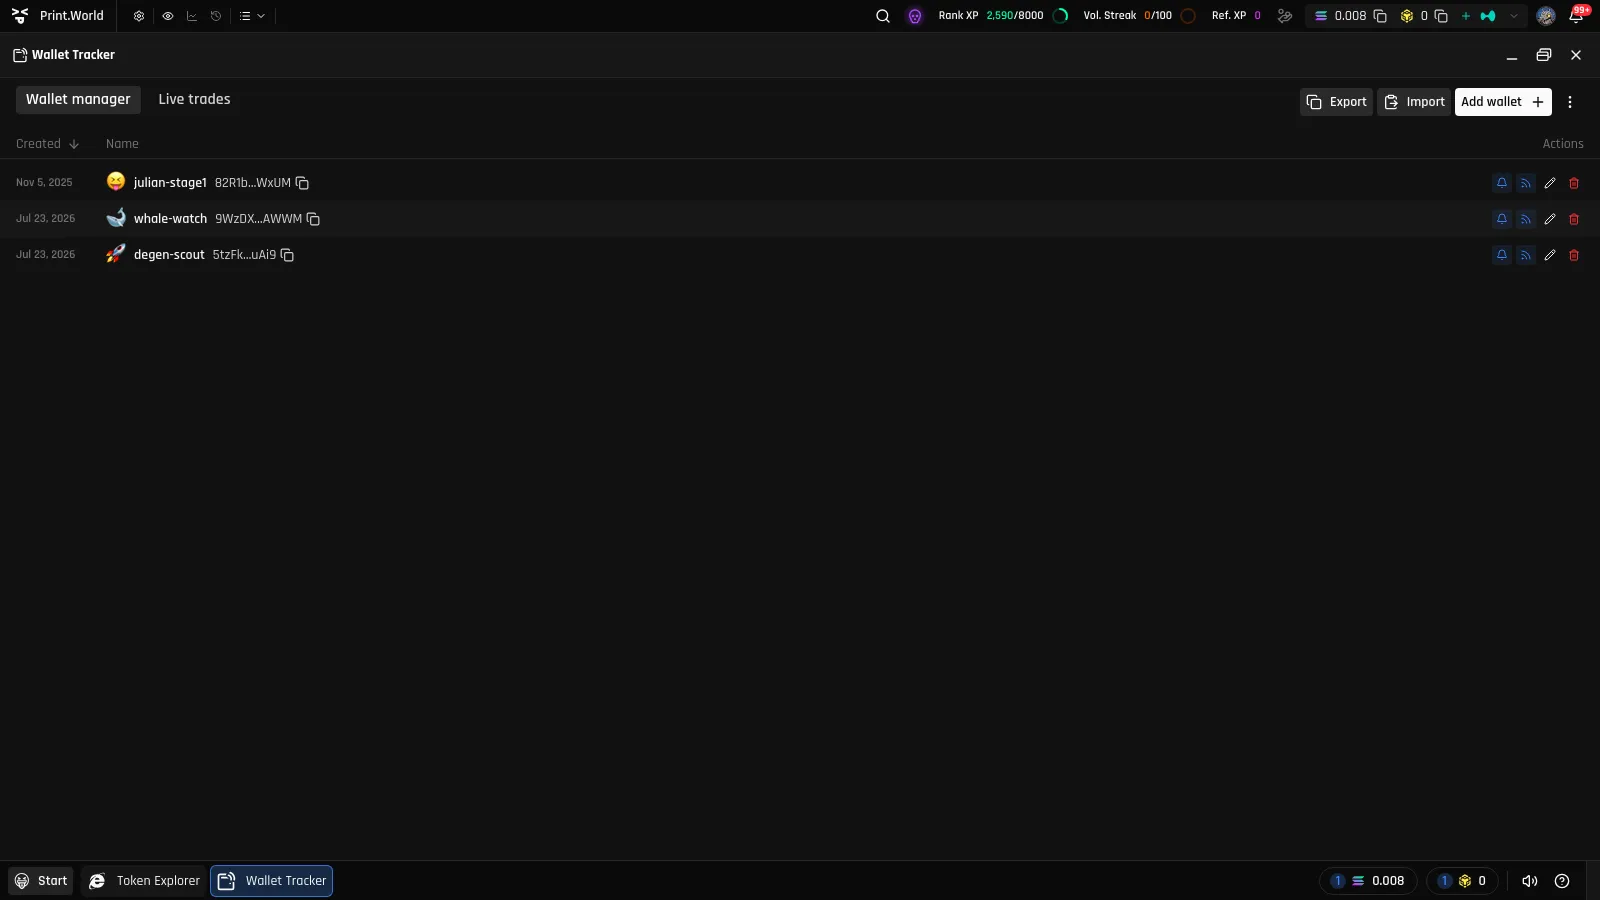
Task: Toggle the eye watchlist icon in toolbar
Action: (x=168, y=16)
